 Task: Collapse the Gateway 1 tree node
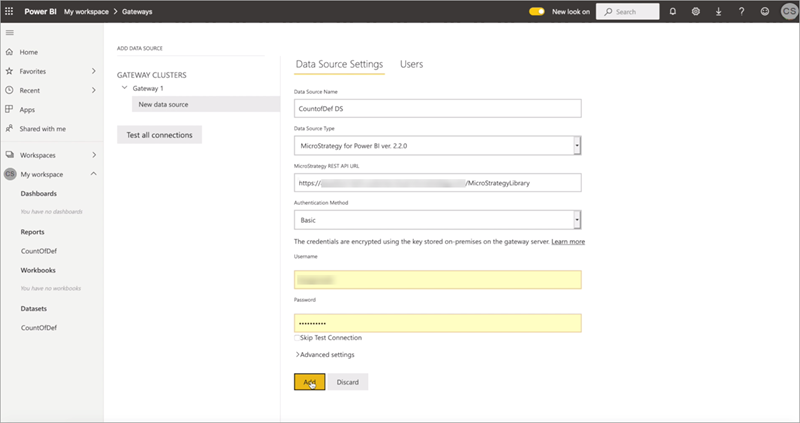[125, 88]
